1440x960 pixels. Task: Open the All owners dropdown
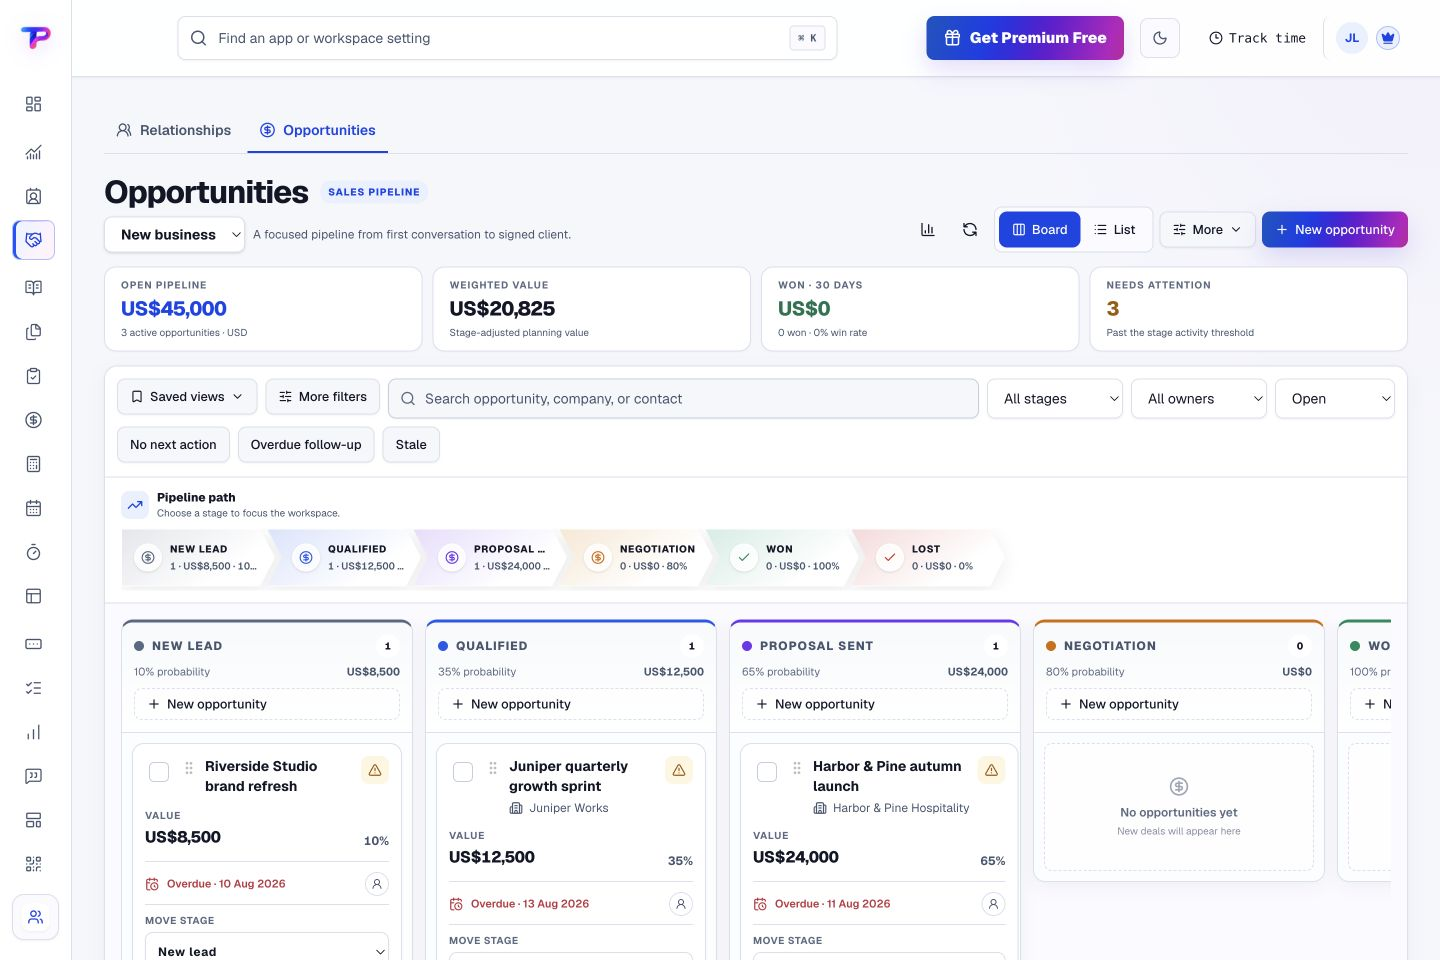(x=1199, y=399)
